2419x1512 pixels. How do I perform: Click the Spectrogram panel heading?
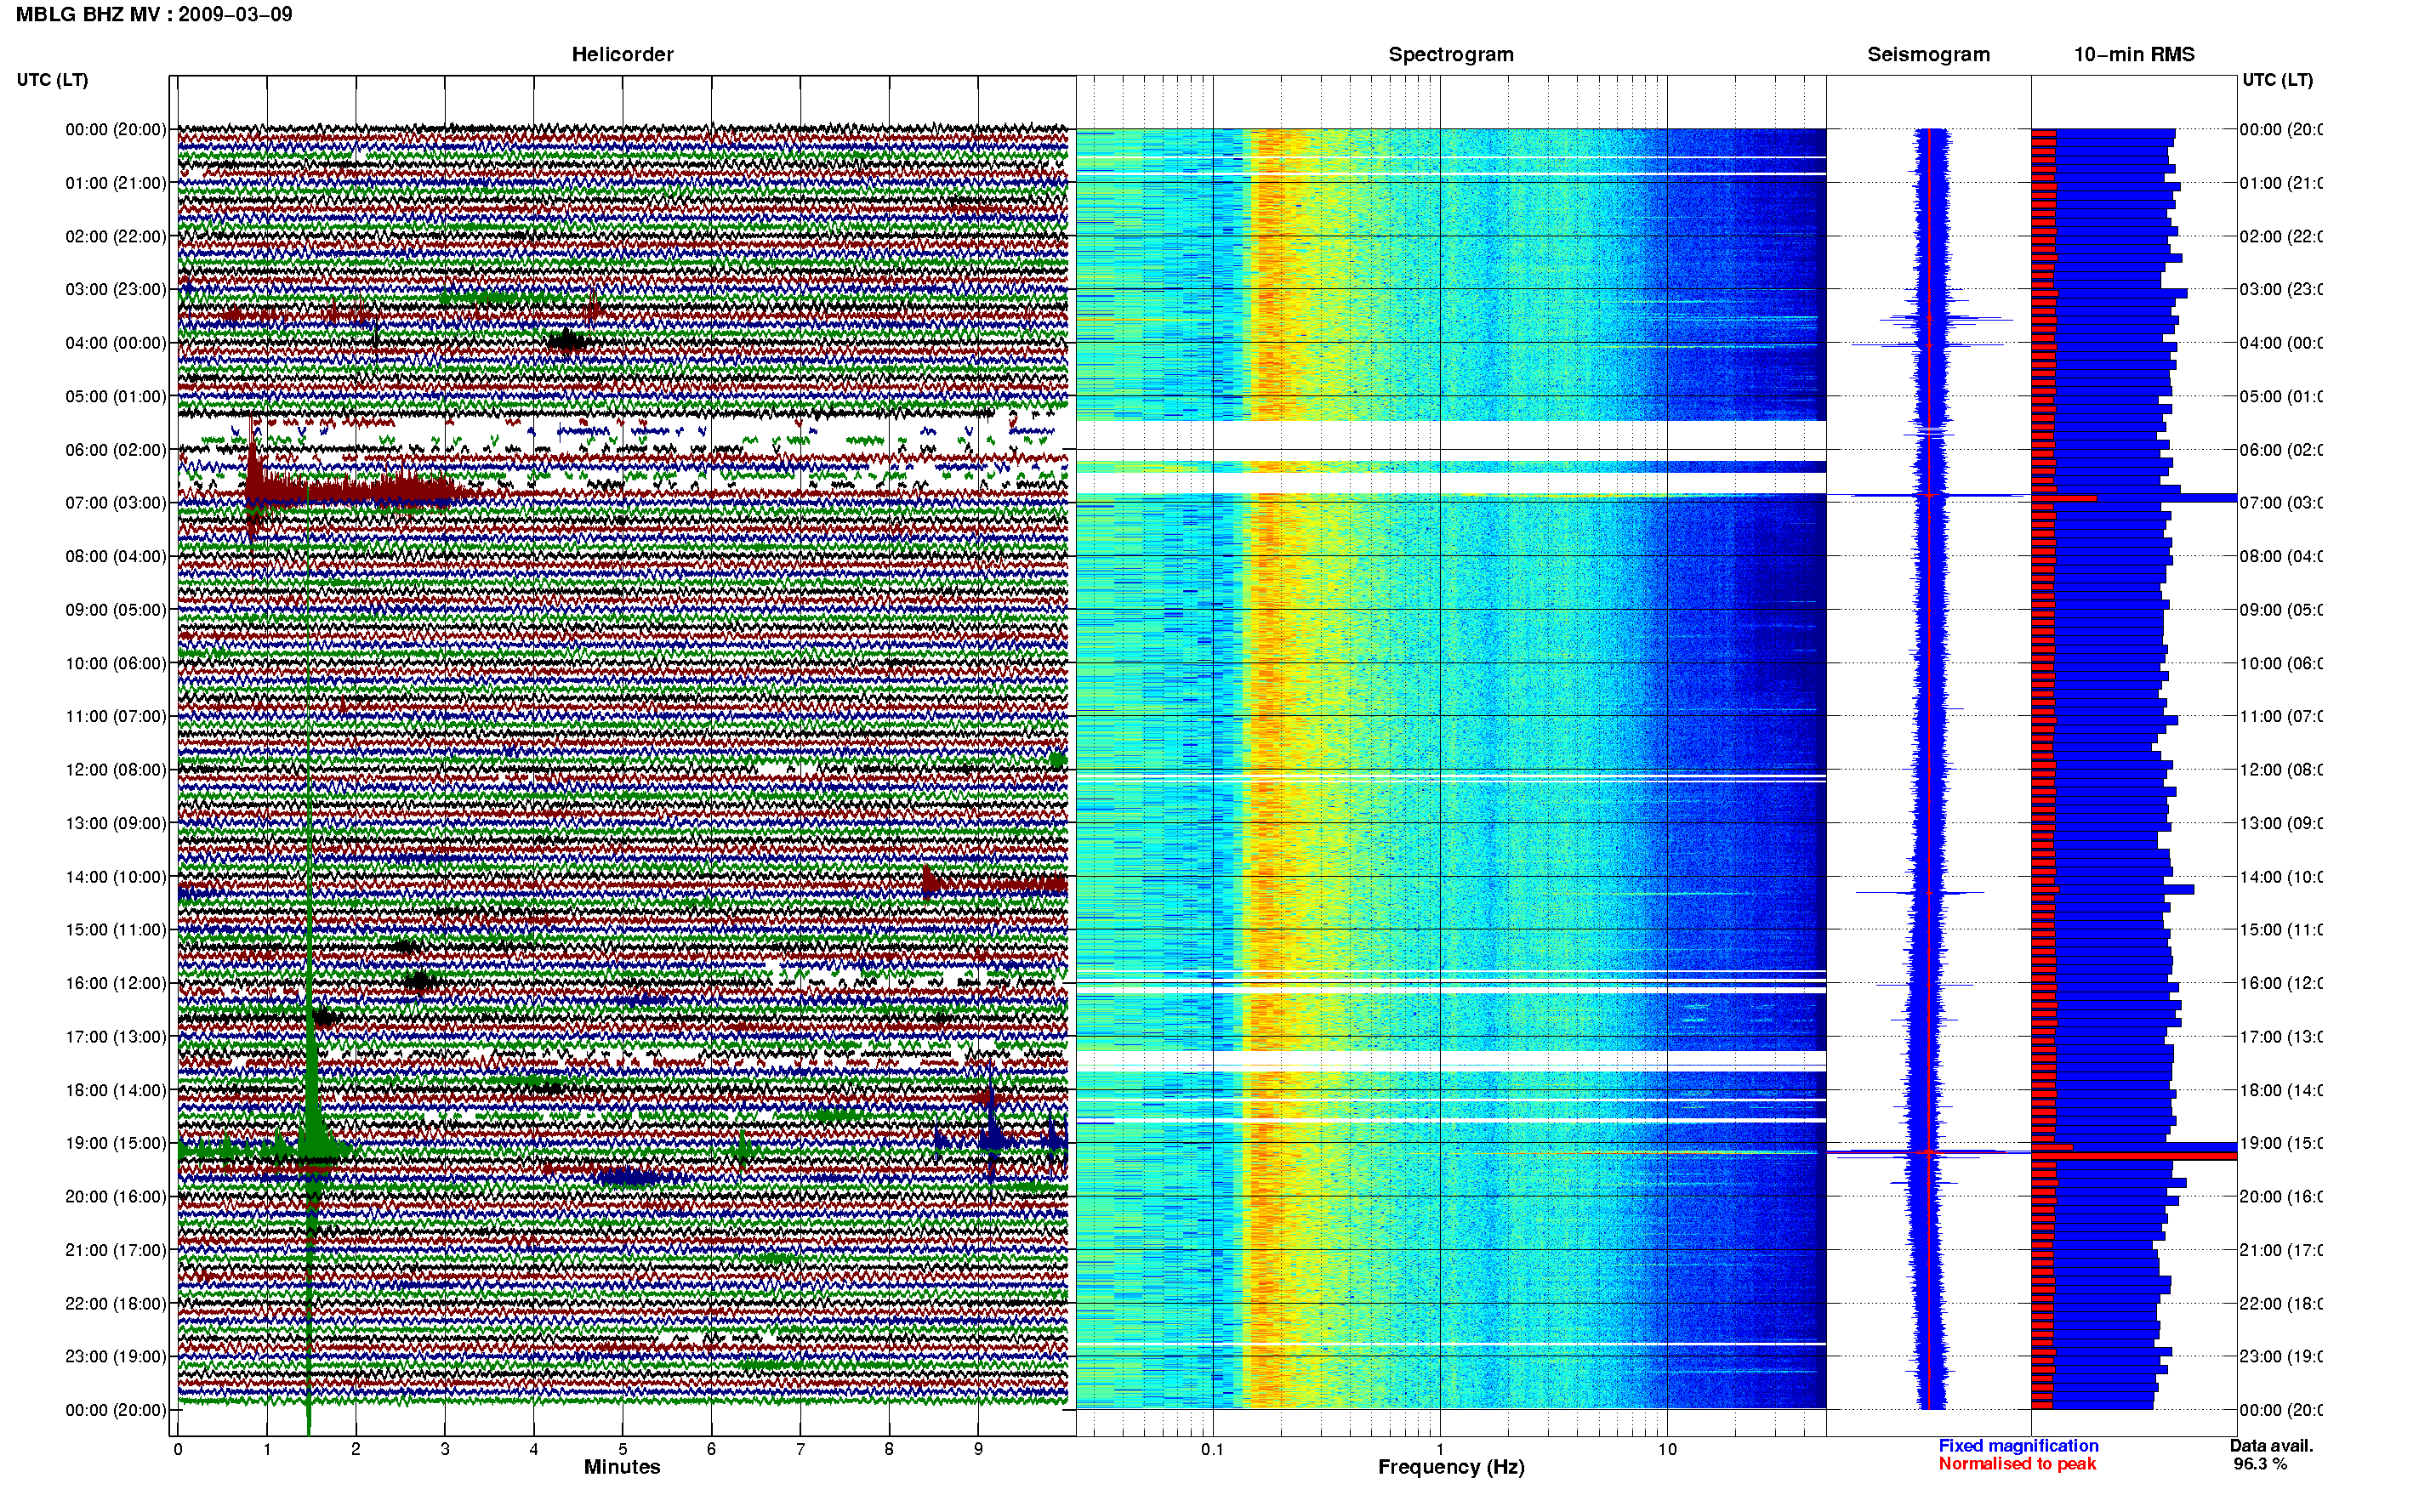(x=1450, y=54)
